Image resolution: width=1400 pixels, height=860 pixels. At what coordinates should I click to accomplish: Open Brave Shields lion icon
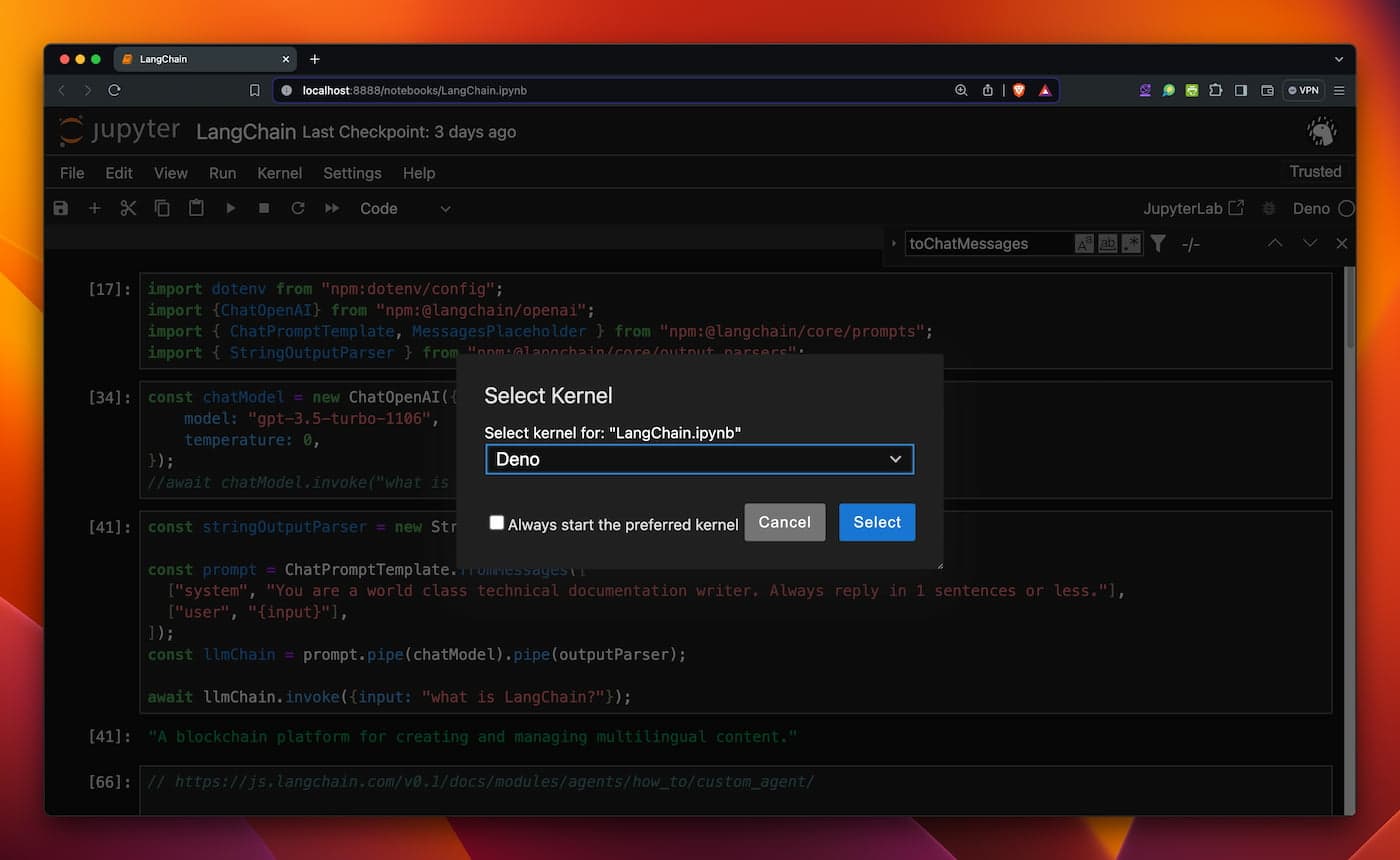click(x=1019, y=90)
